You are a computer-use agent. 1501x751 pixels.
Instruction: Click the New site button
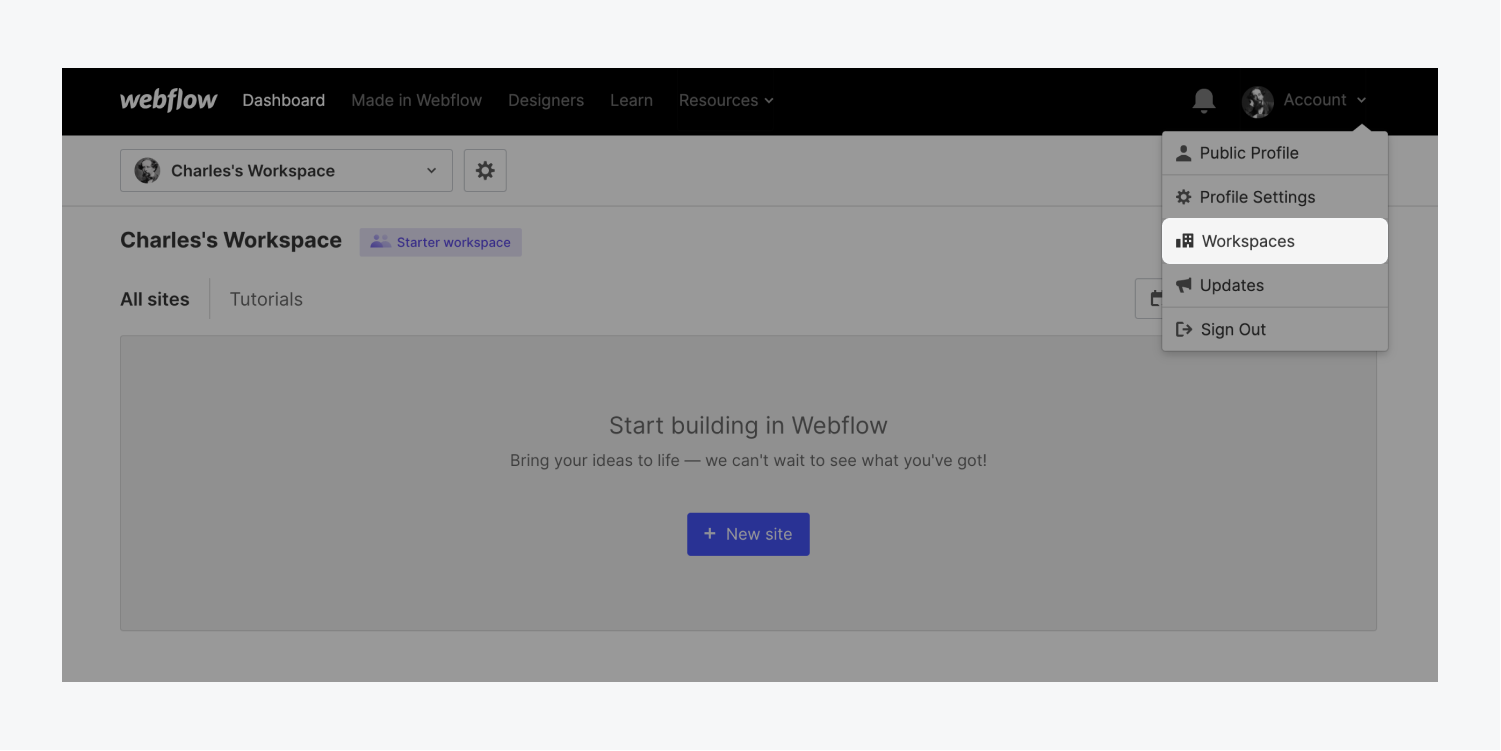(x=748, y=534)
